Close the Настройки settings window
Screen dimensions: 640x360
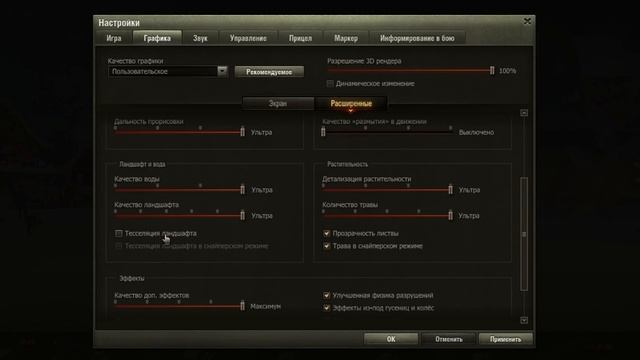[527, 21]
